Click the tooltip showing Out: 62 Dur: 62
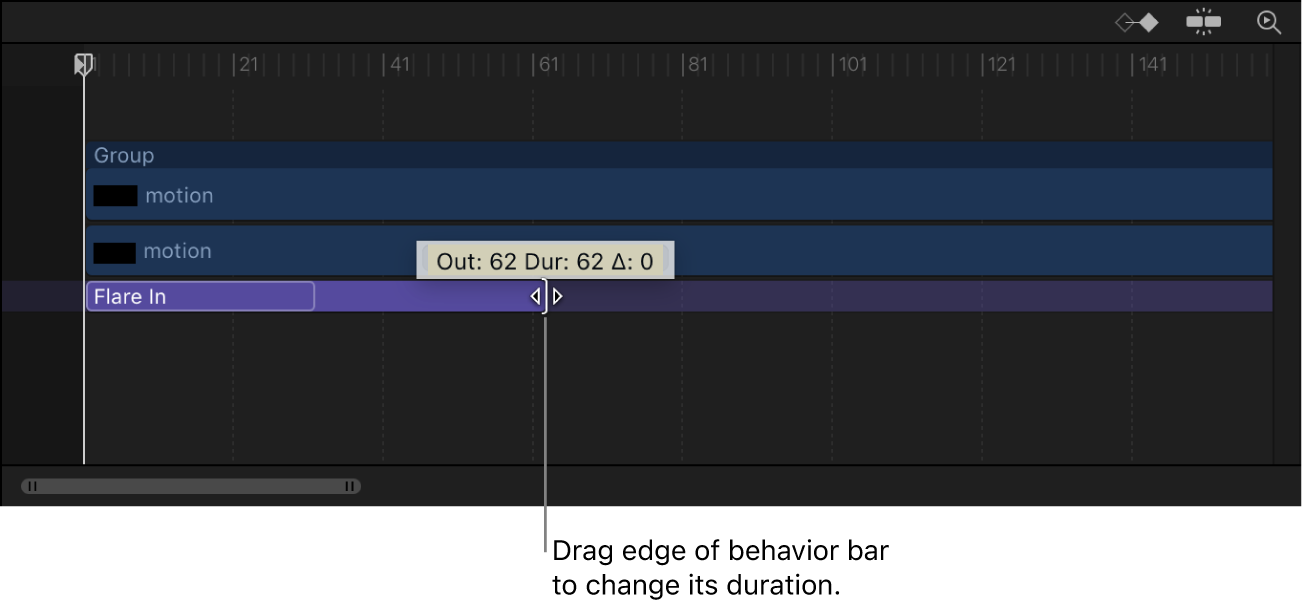 point(545,259)
